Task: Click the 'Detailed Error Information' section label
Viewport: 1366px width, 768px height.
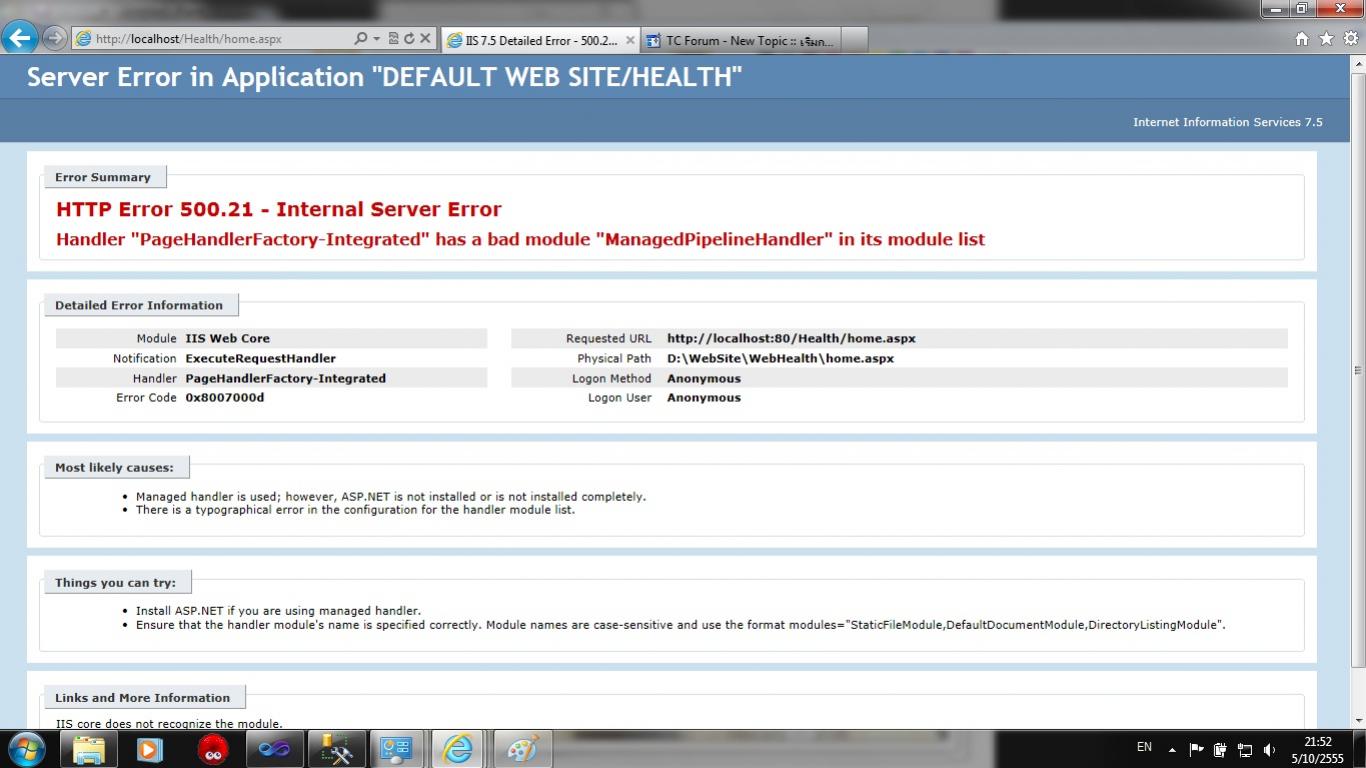Action: 139,305
